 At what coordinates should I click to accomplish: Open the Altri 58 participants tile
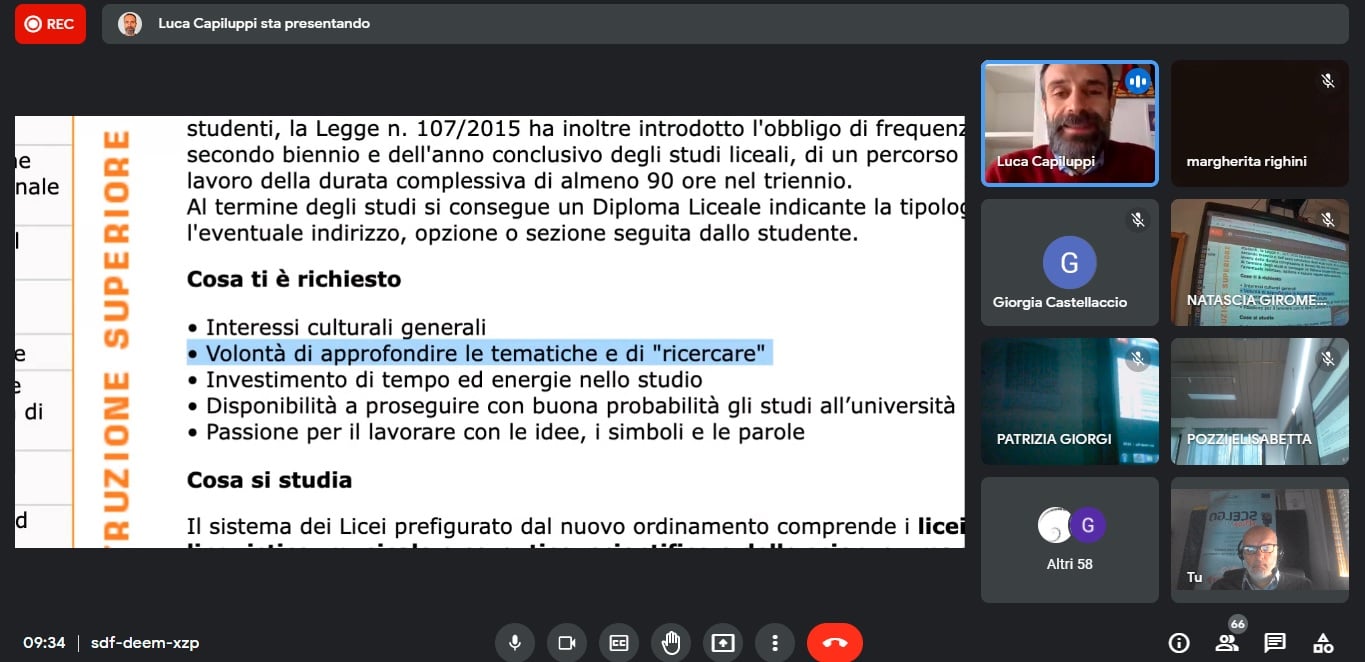click(1069, 540)
